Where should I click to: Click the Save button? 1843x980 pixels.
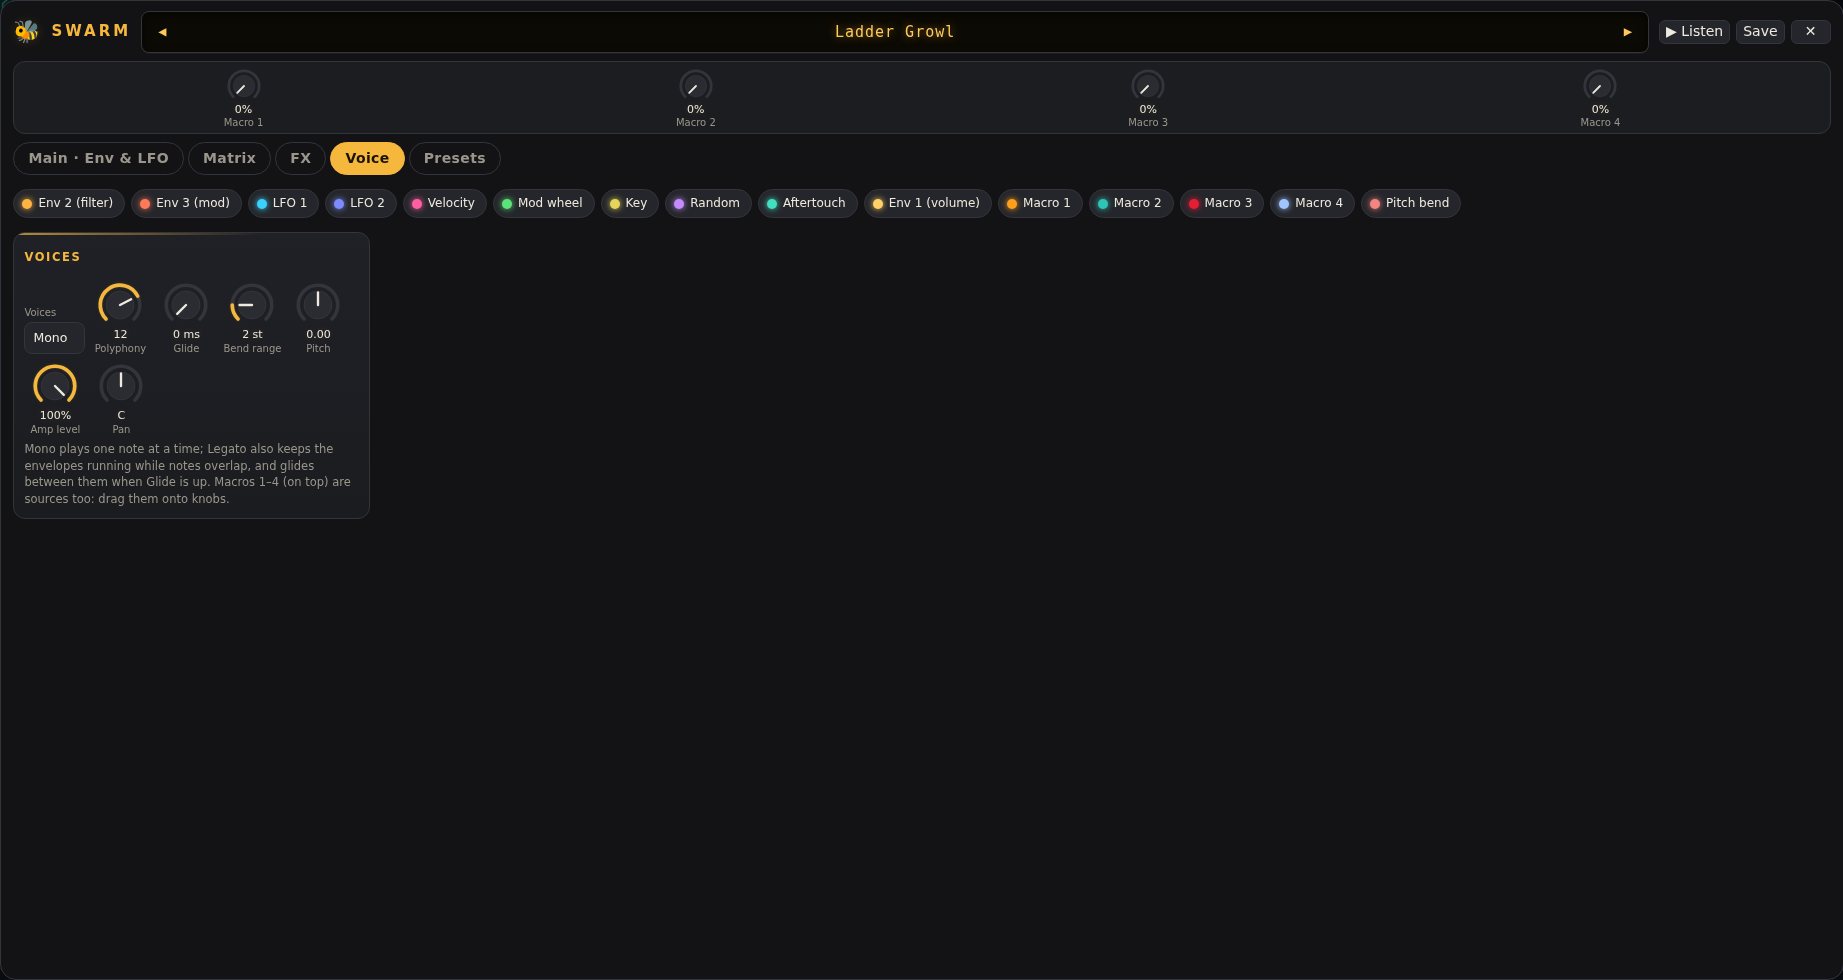click(x=1760, y=32)
